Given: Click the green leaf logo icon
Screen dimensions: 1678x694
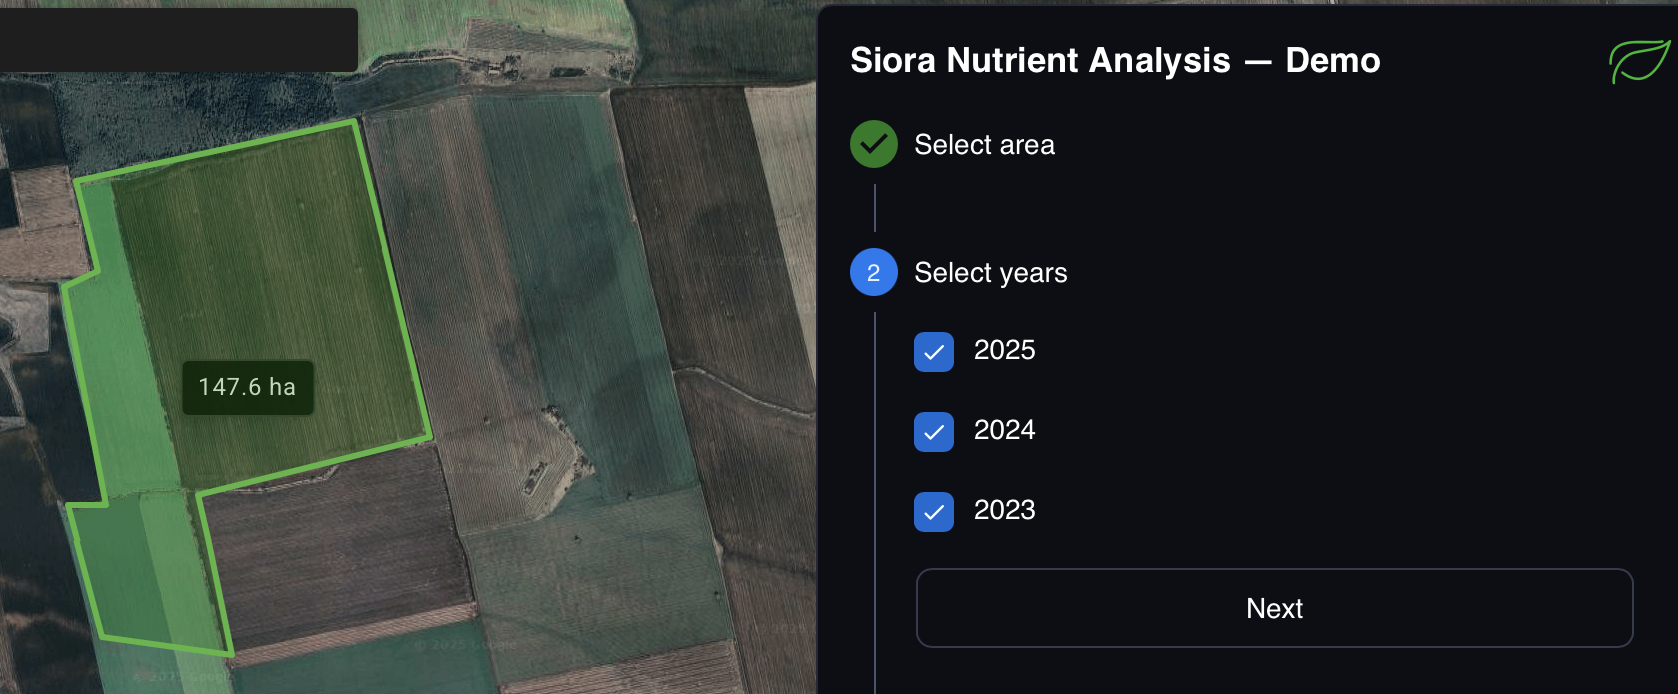Looking at the screenshot, I should (x=1638, y=61).
